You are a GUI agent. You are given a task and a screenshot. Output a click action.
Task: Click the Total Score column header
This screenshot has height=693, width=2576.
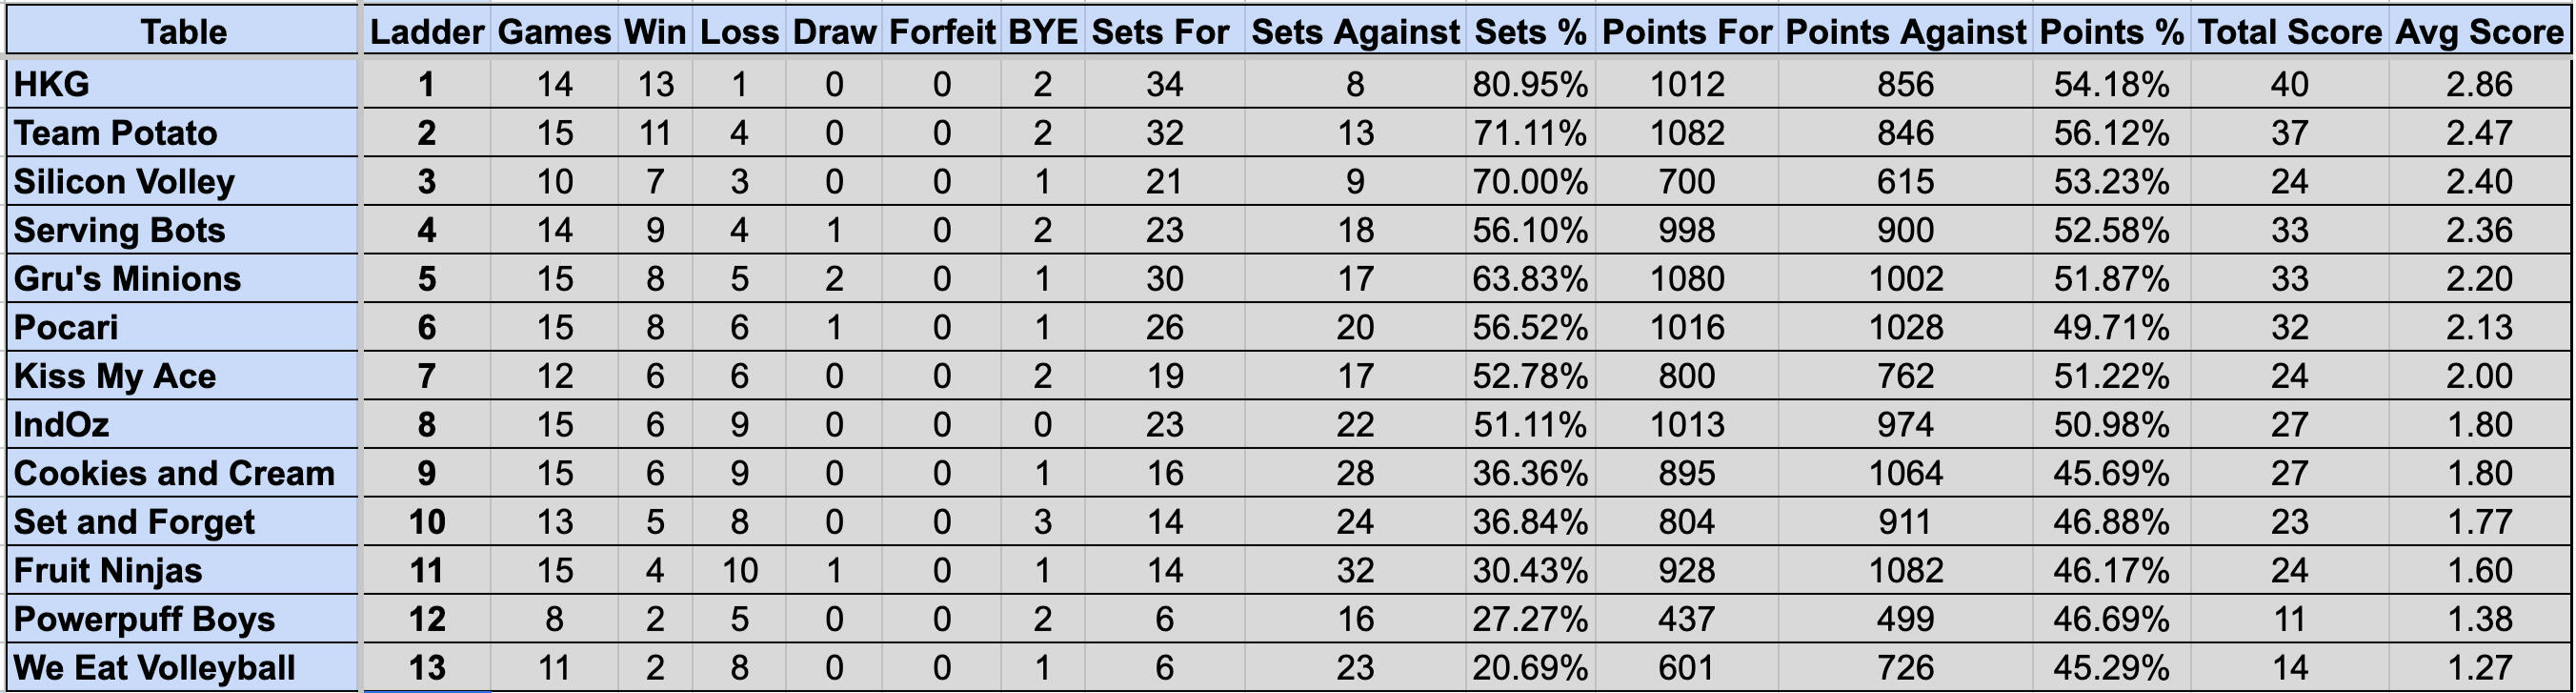coord(2290,32)
